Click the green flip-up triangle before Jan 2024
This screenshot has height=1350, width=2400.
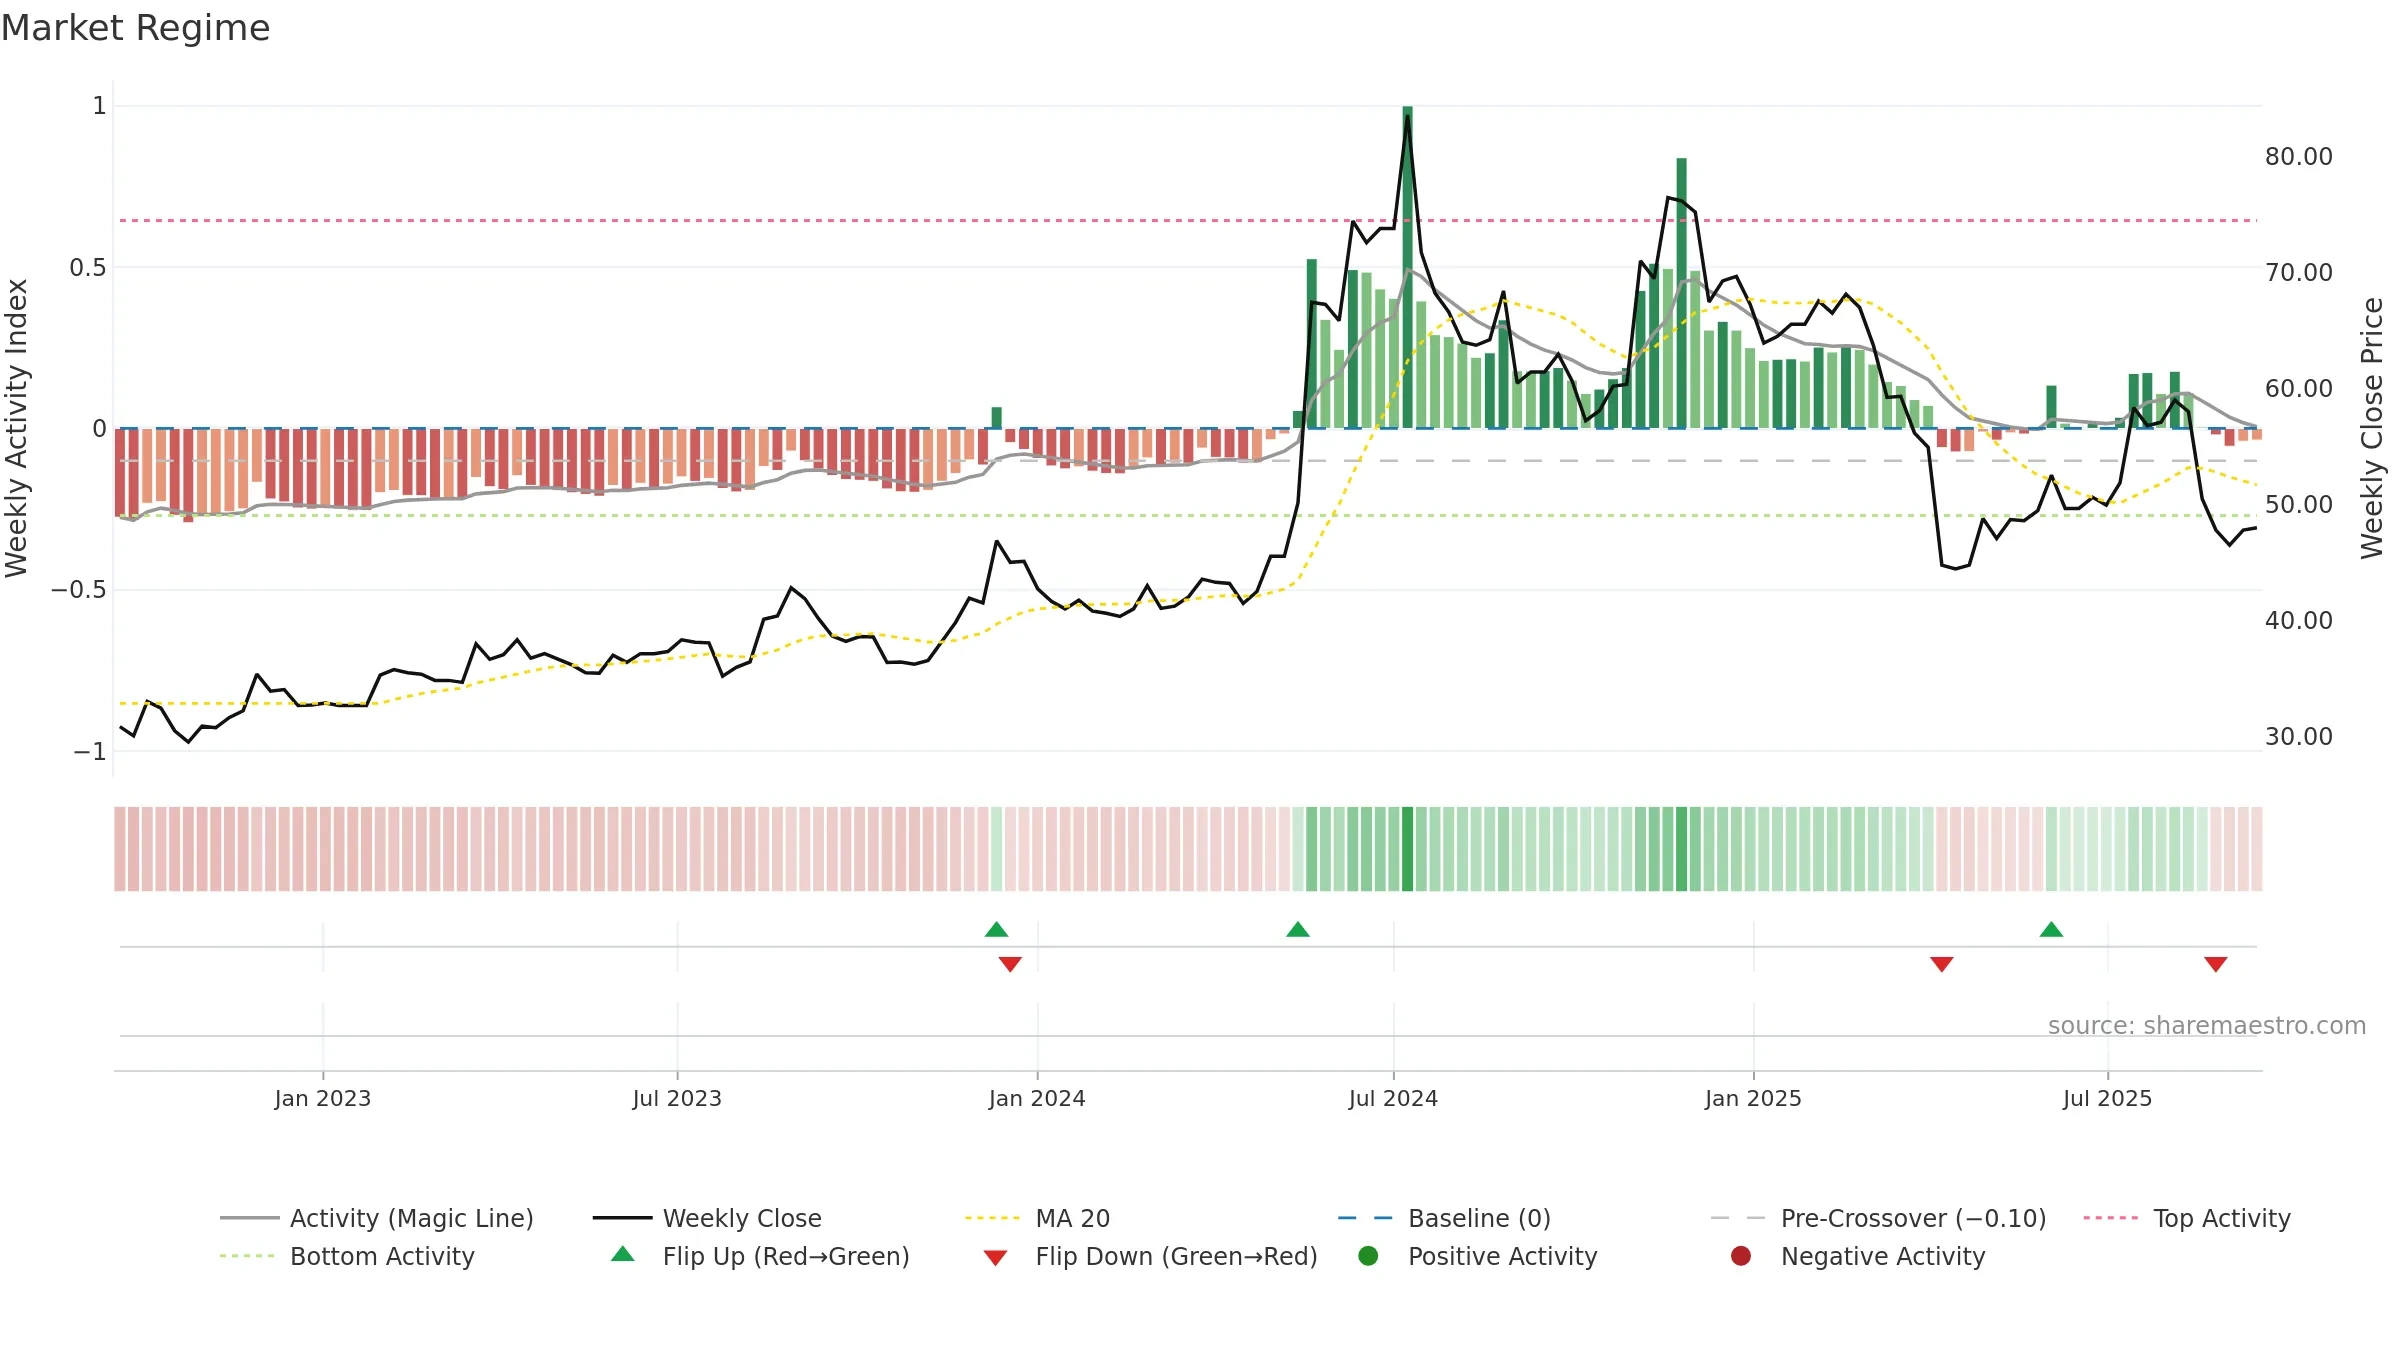(x=996, y=930)
